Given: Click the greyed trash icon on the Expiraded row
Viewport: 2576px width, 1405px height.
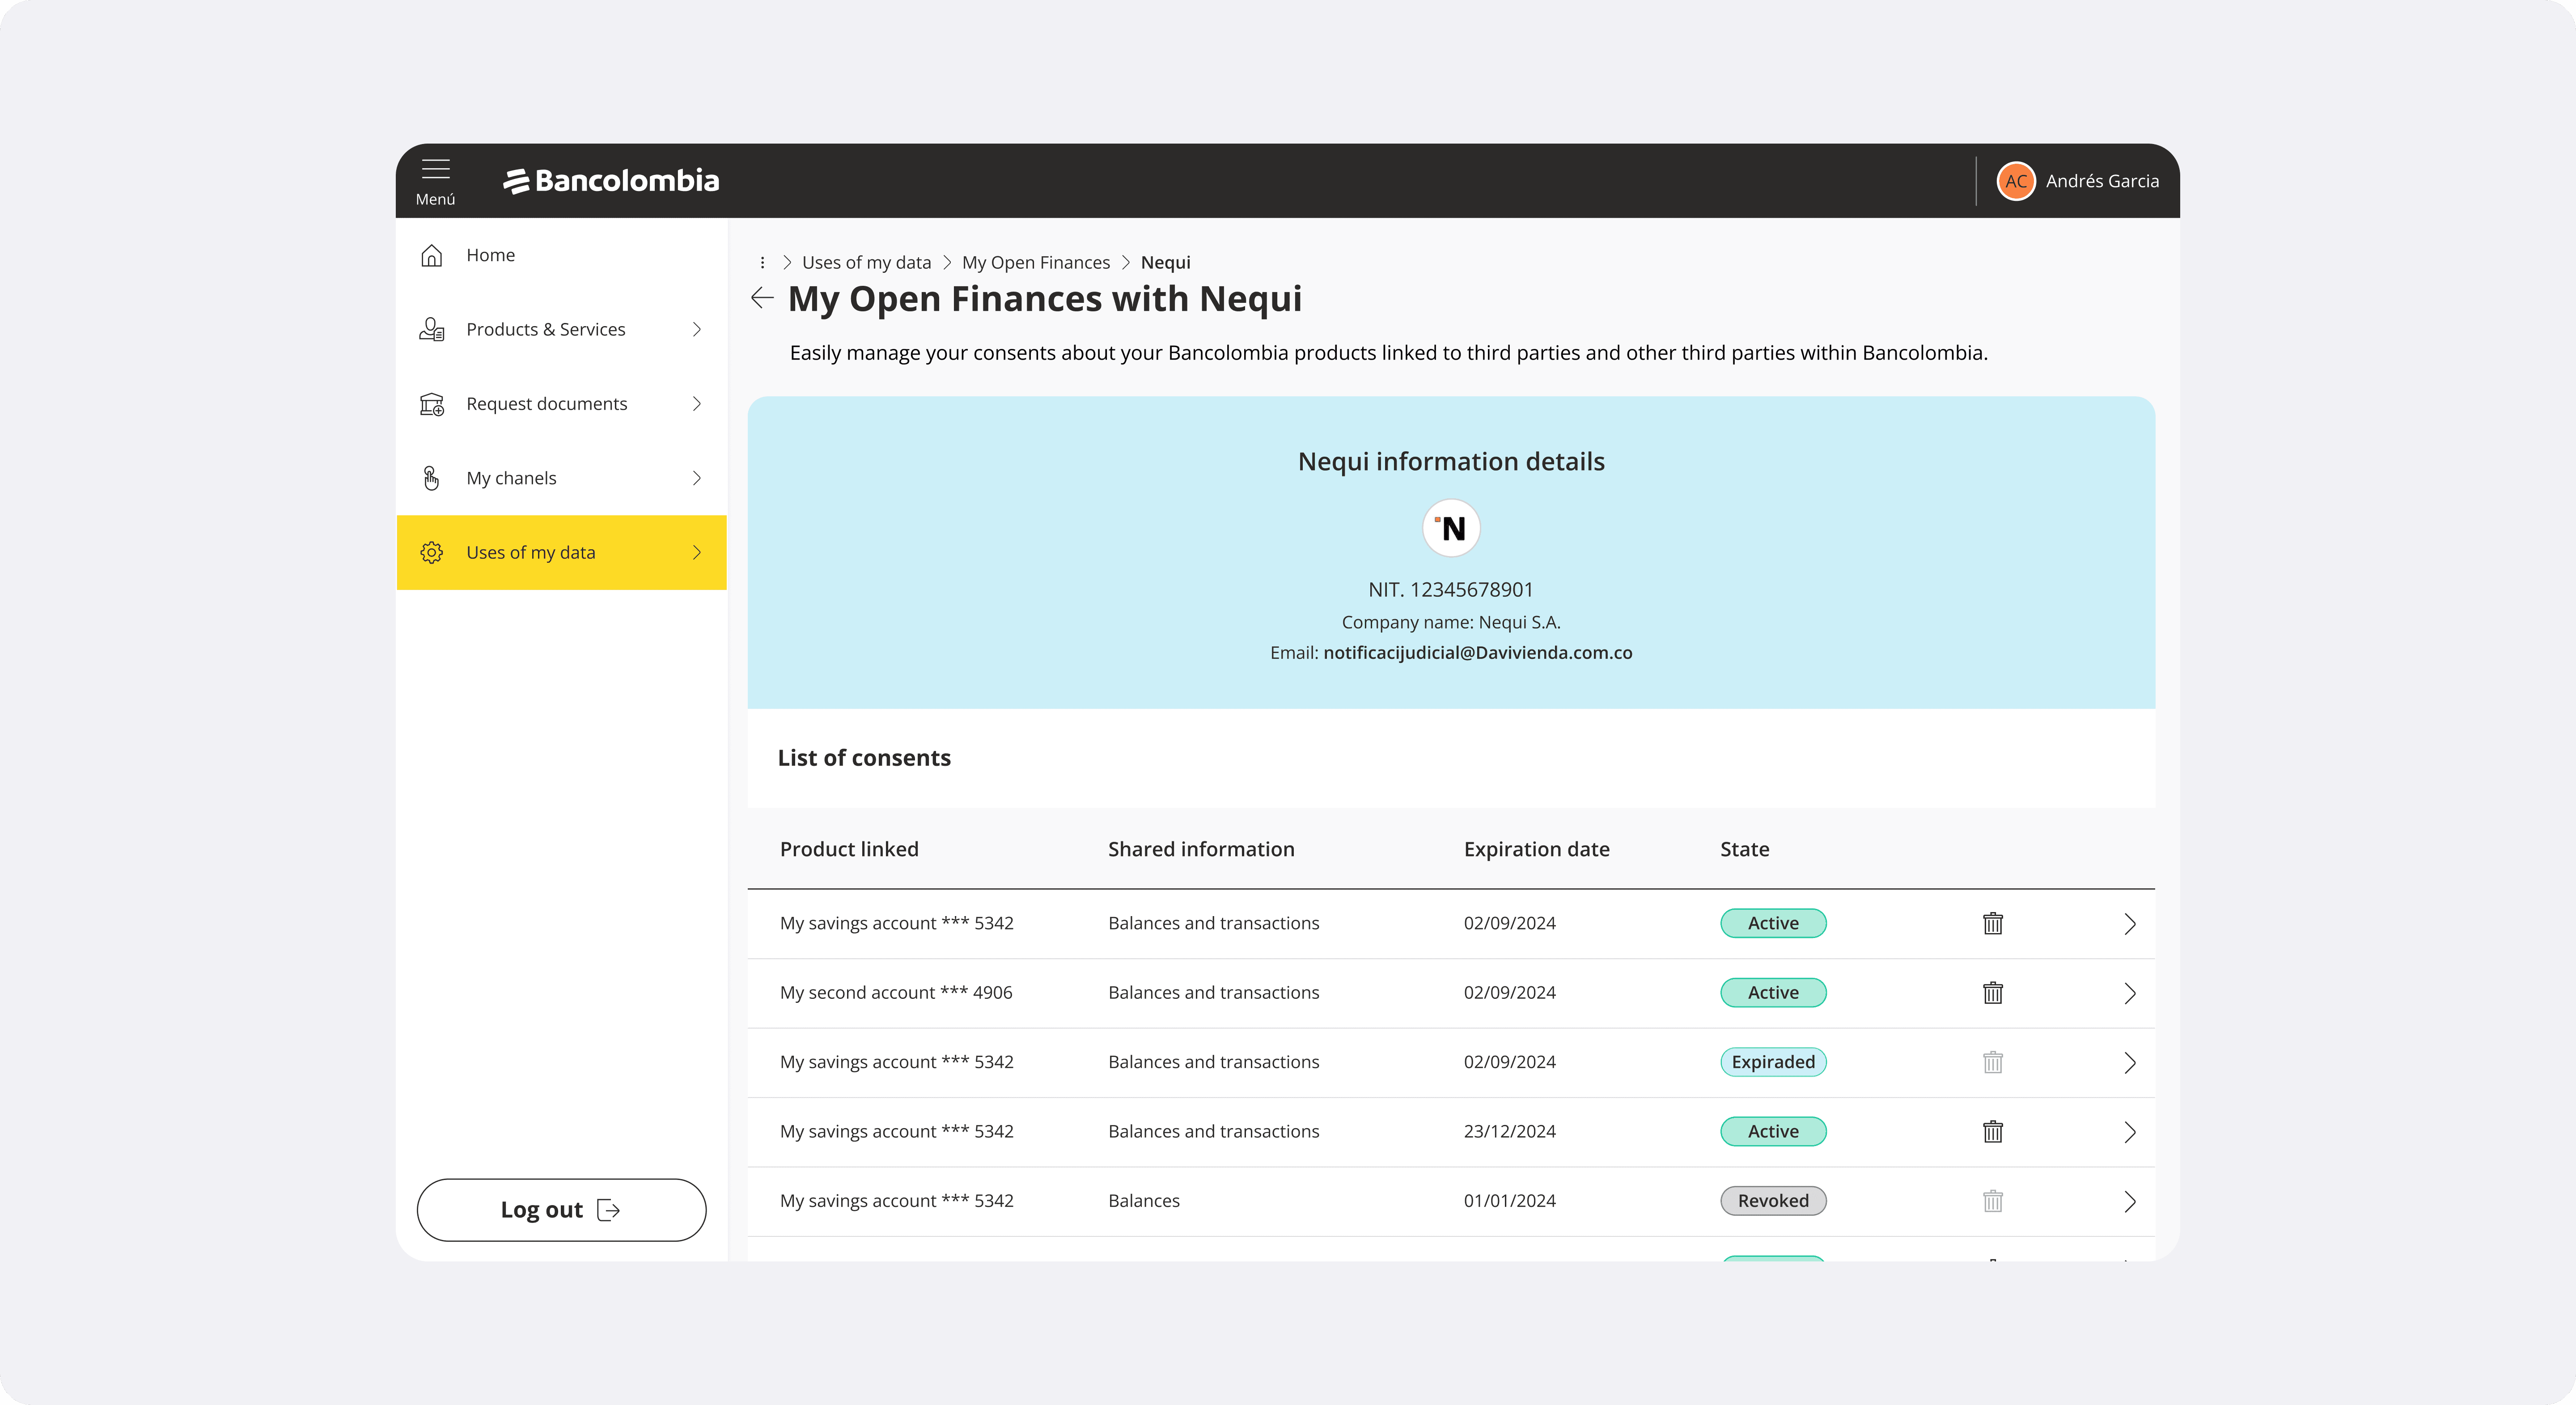Looking at the screenshot, I should [1993, 1062].
